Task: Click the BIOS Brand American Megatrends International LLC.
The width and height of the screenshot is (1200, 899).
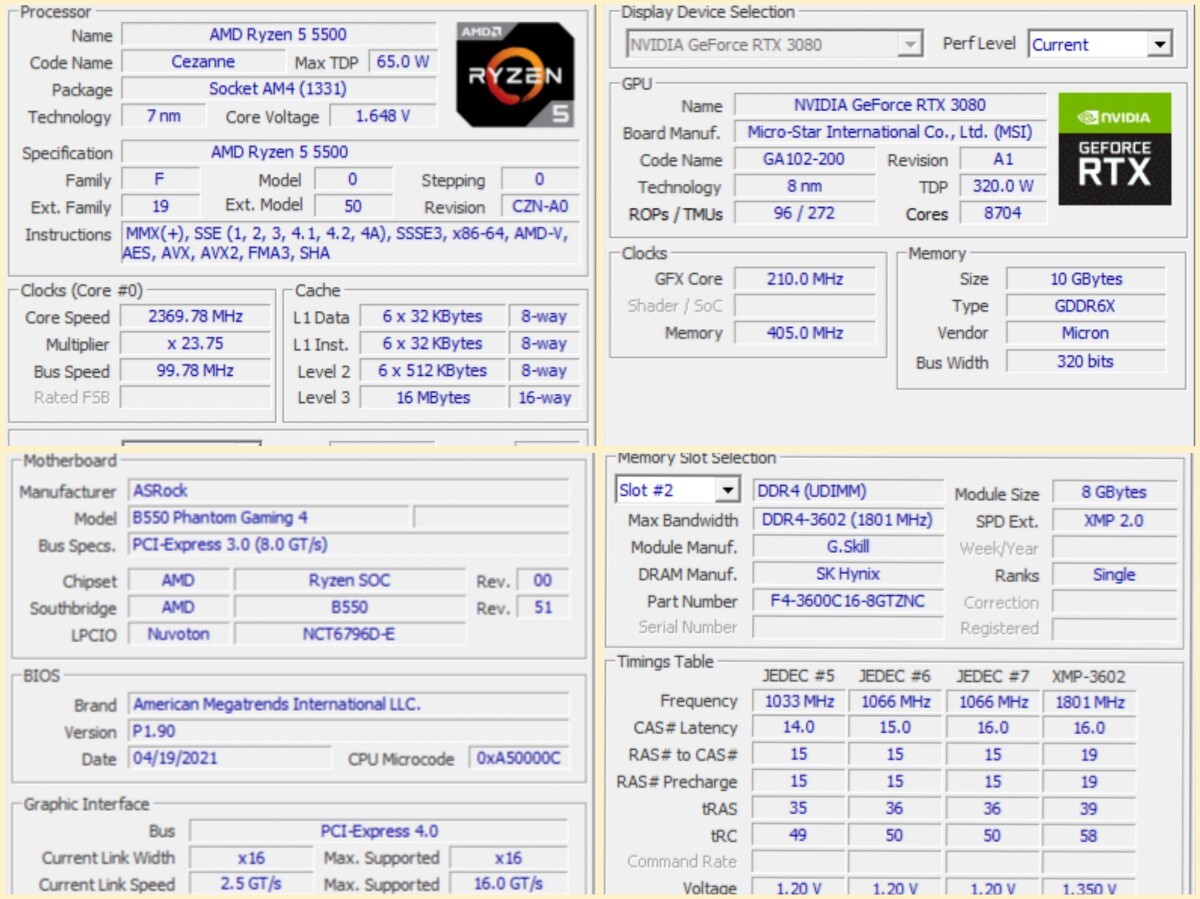Action: click(350, 705)
